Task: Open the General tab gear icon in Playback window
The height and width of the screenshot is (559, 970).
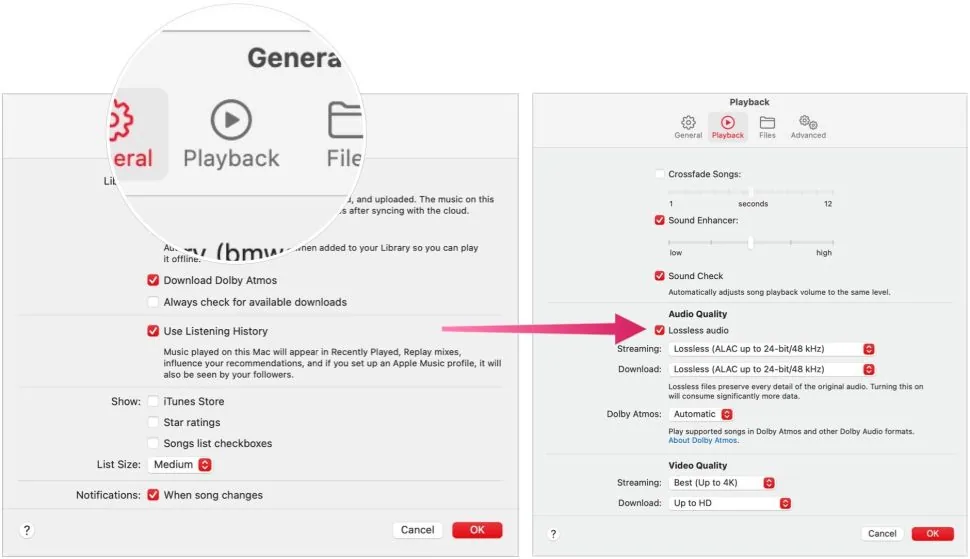Action: pos(688,122)
